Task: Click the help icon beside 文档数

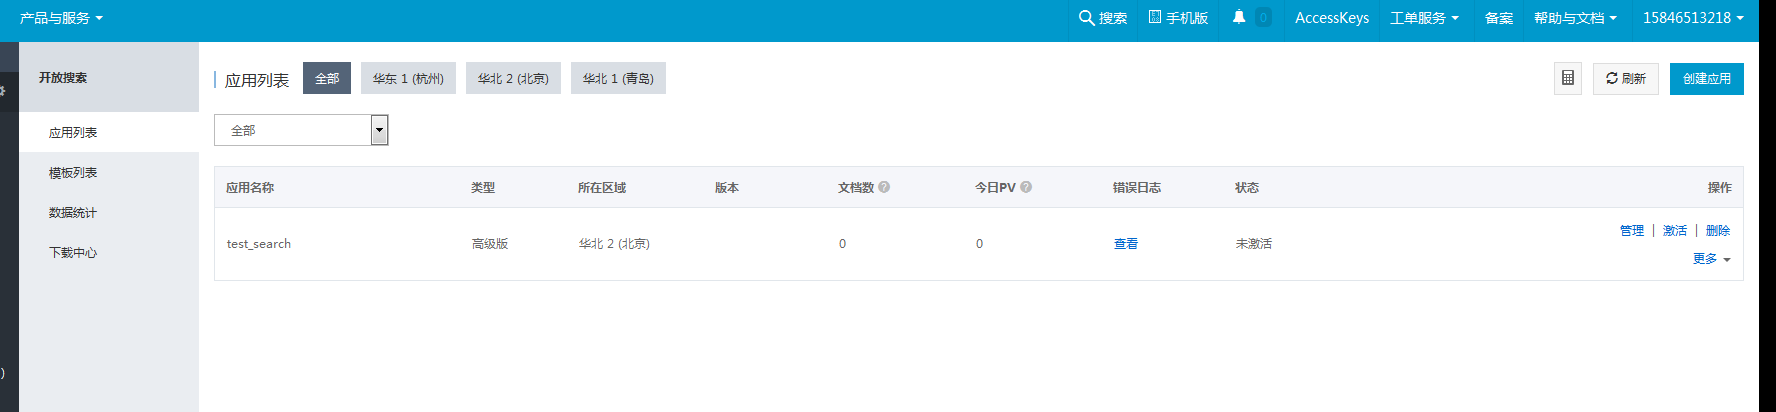Action: tap(884, 187)
